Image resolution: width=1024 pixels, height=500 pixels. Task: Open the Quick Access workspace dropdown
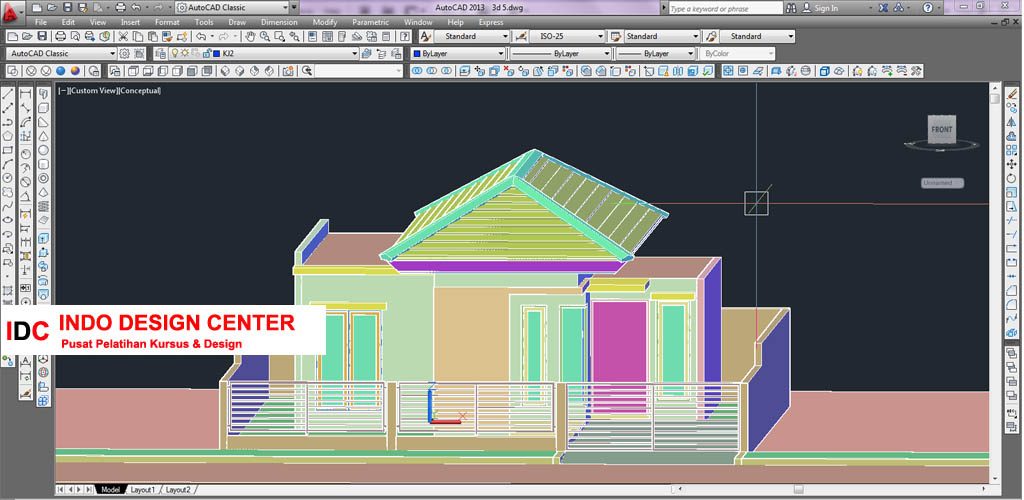coord(232,8)
